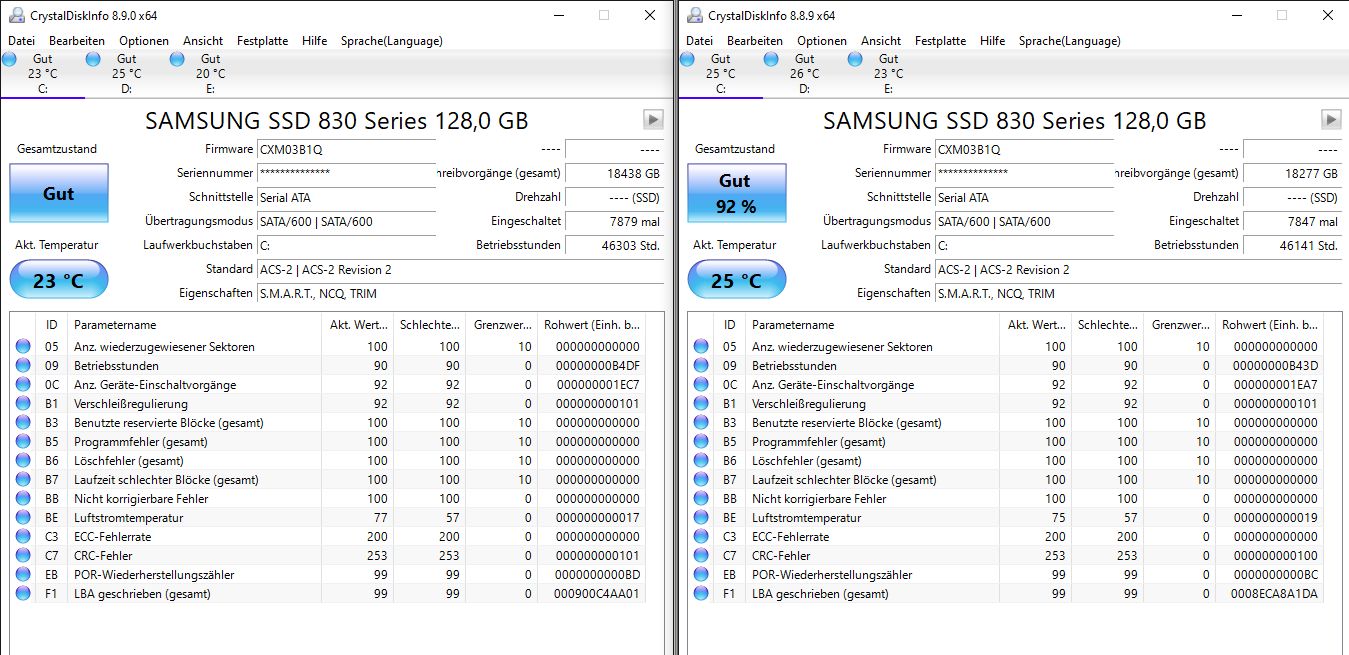Viewport: 1349px width, 655px height.
Task: Click status orb for ID 05 in right window
Action: click(x=701, y=347)
